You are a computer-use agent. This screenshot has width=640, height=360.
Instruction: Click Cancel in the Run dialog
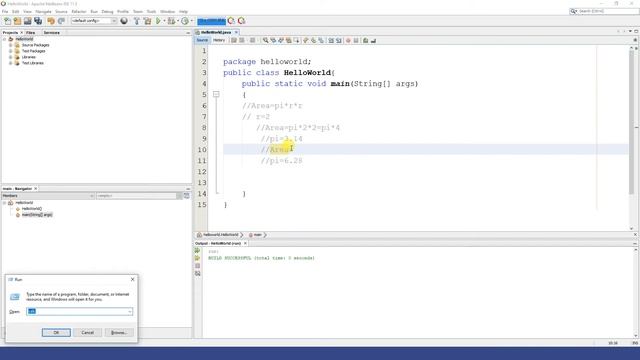87,333
